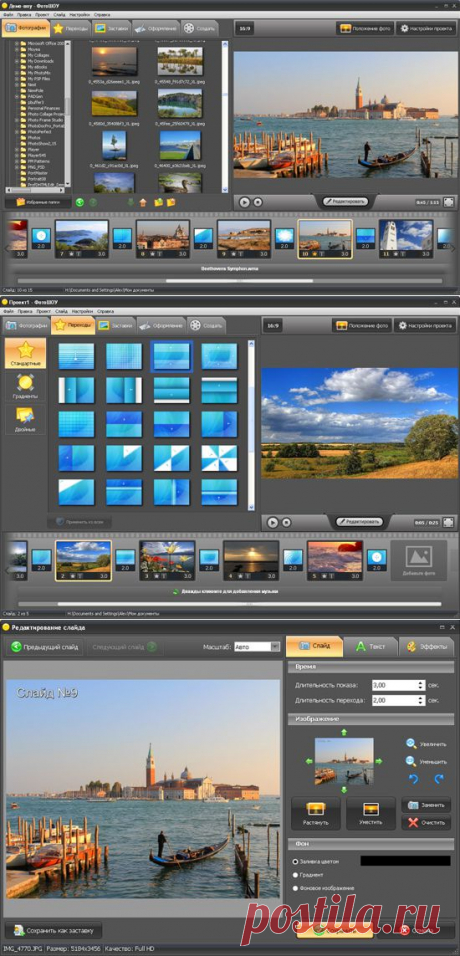Open the Настройки menu in Проект1 window
460x956 pixels.
click(82, 311)
